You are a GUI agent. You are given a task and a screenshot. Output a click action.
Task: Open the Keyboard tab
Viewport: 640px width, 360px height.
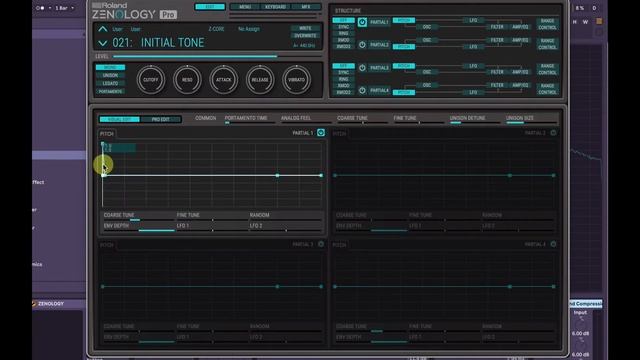[276, 7]
